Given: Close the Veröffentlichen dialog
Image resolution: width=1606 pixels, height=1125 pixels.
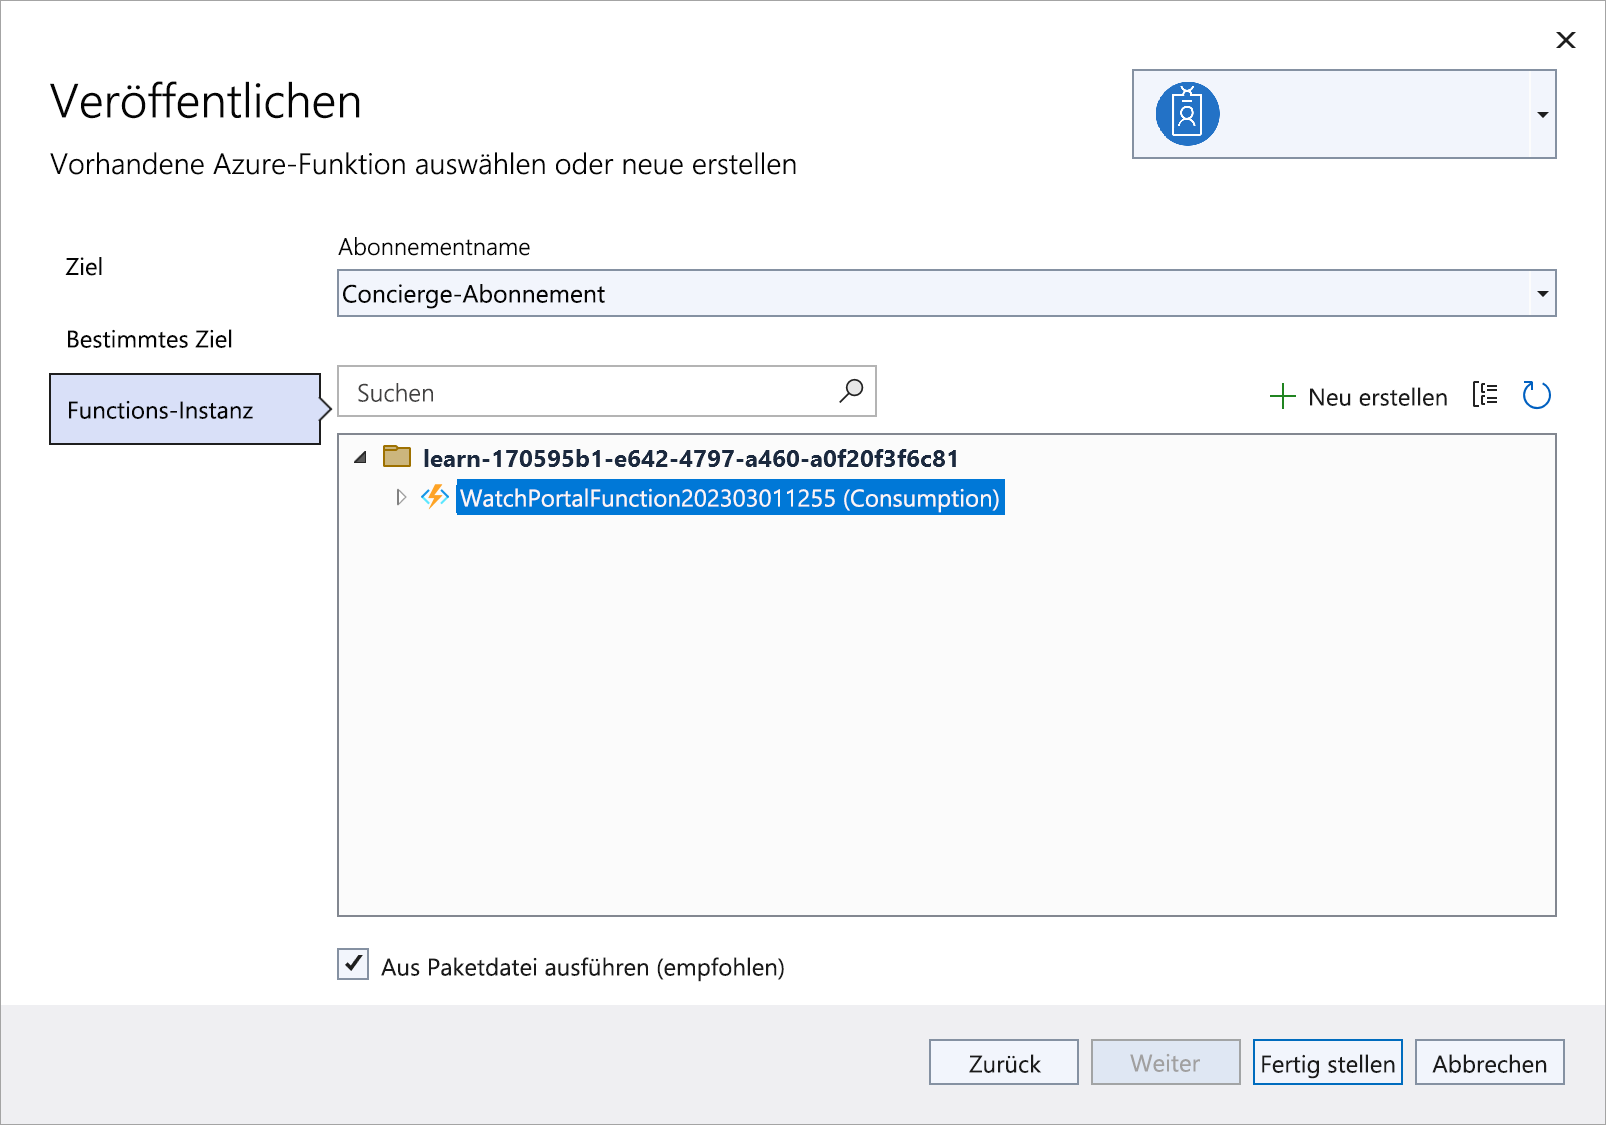Looking at the screenshot, I should tap(1566, 40).
